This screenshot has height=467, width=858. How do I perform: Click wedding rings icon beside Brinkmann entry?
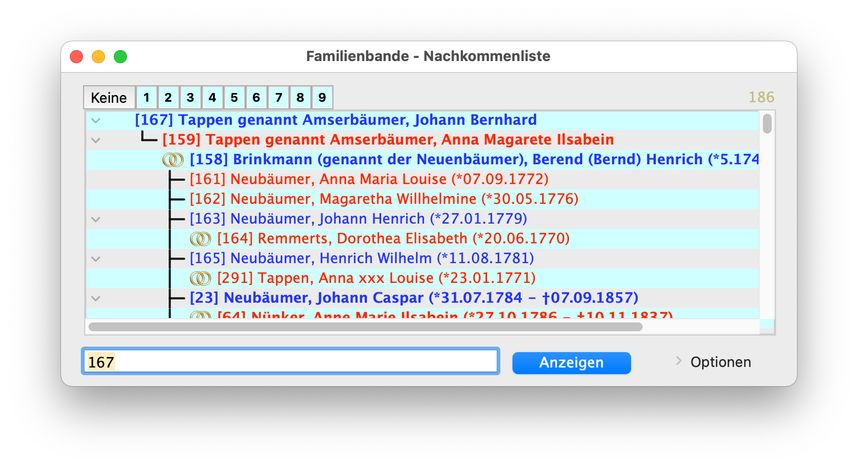(173, 160)
